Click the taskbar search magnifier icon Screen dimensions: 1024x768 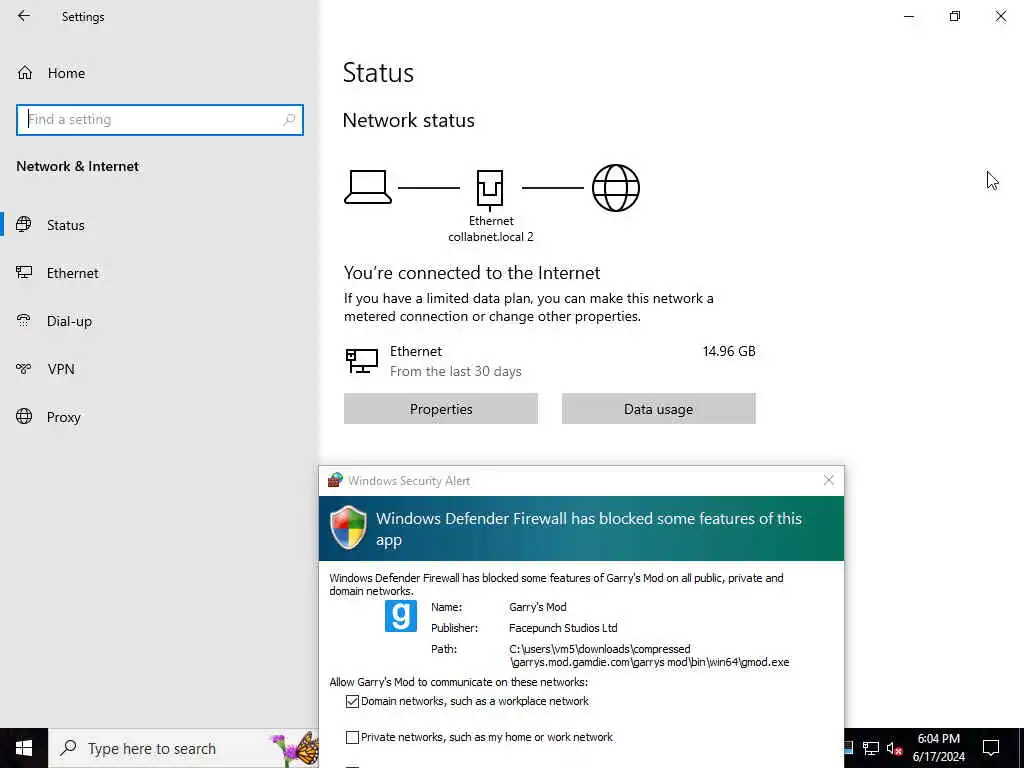(x=68, y=748)
